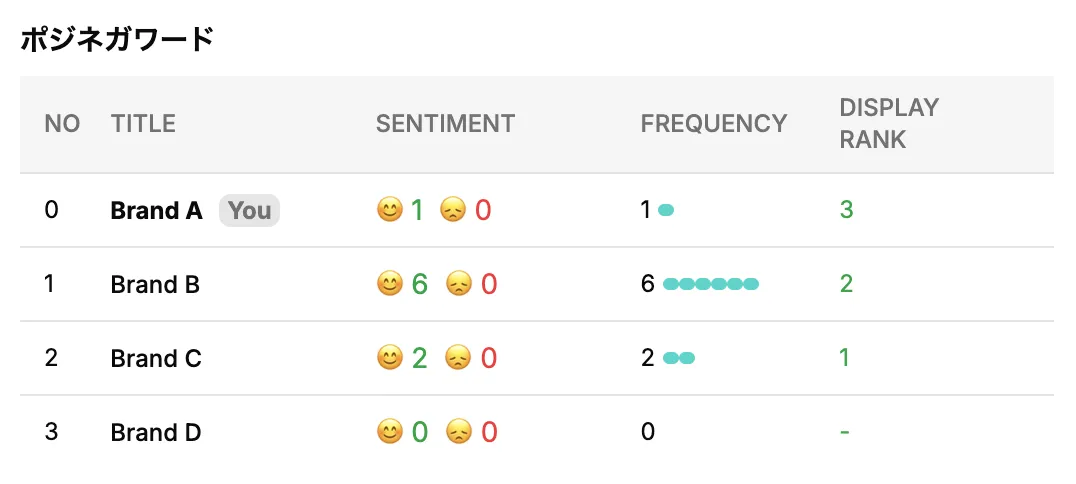Click the happy face icon for Brand B

tap(389, 284)
